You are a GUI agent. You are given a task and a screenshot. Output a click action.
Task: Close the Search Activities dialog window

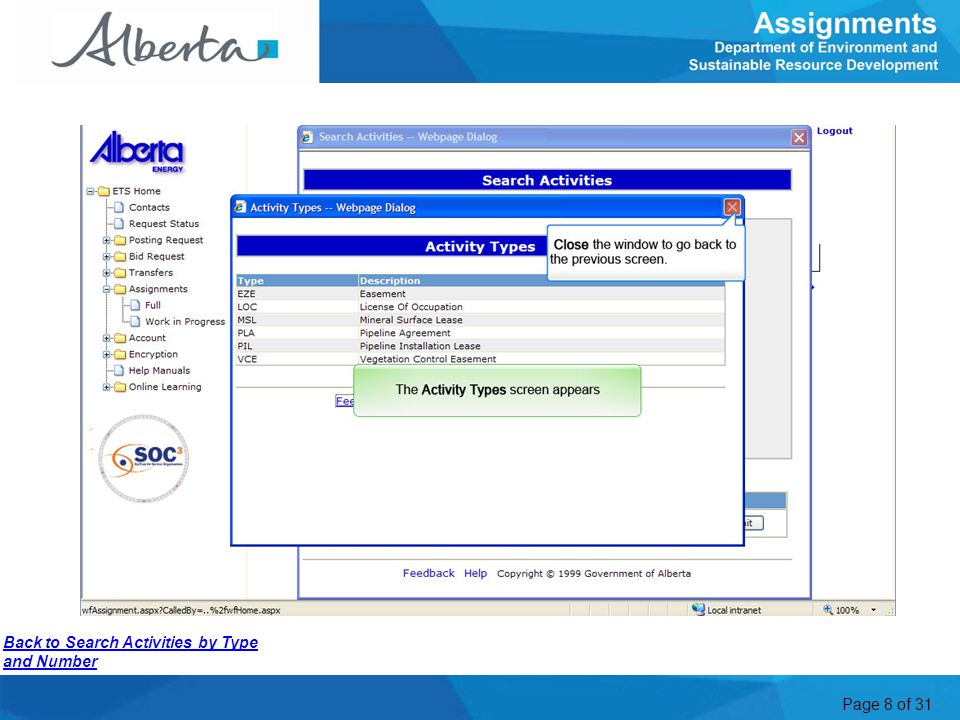(799, 137)
